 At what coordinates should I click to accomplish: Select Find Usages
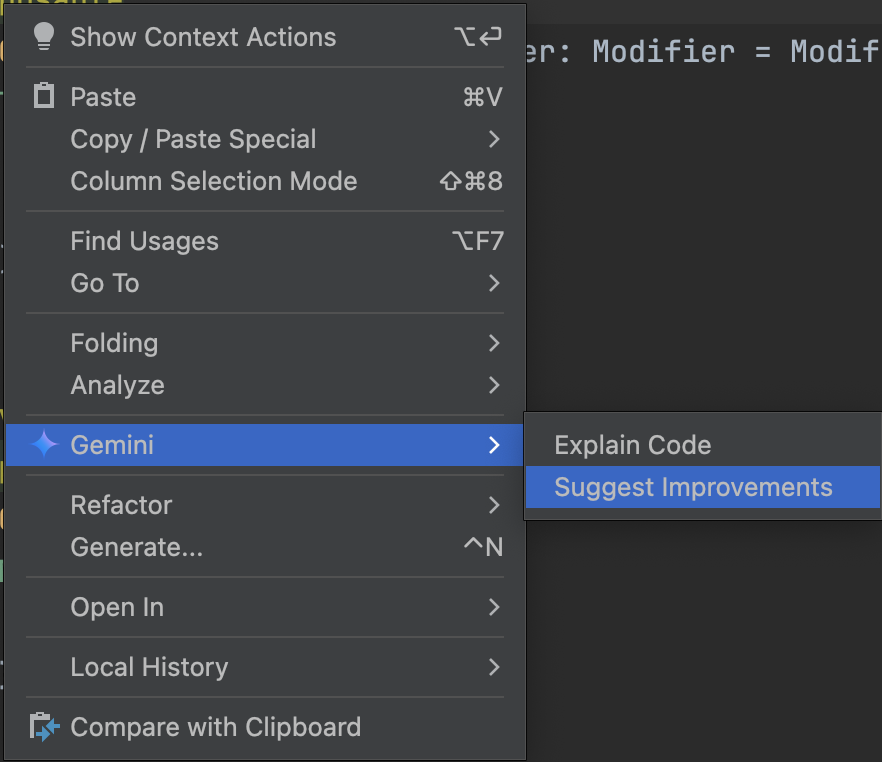point(264,241)
